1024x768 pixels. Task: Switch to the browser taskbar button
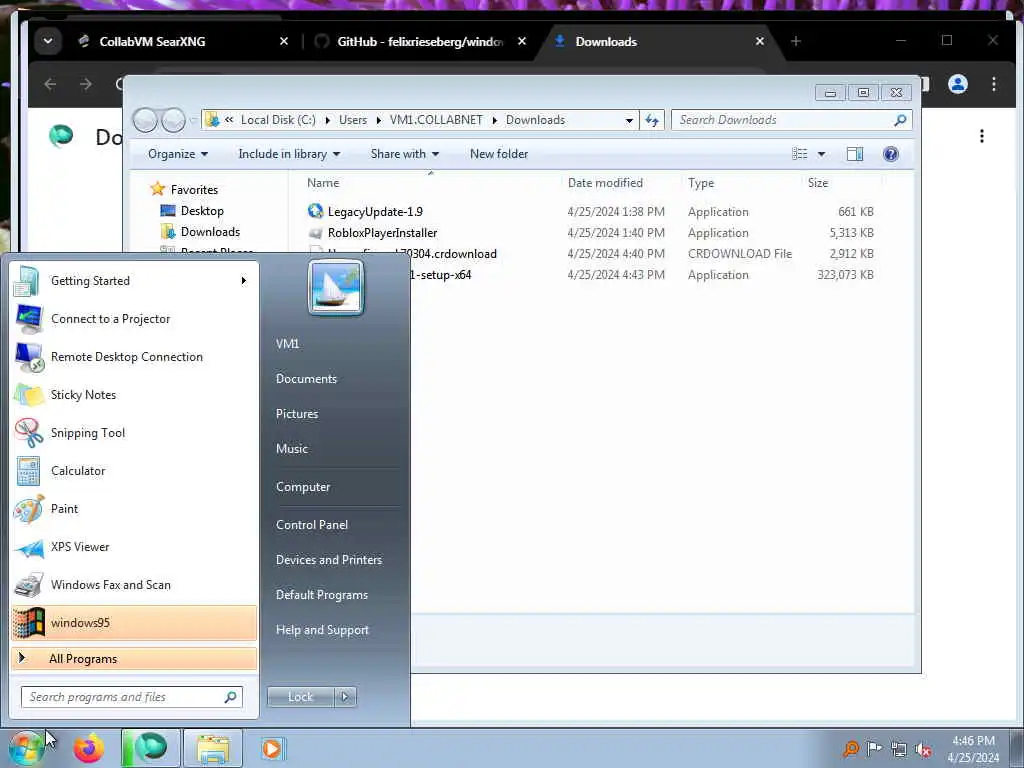(x=150, y=748)
